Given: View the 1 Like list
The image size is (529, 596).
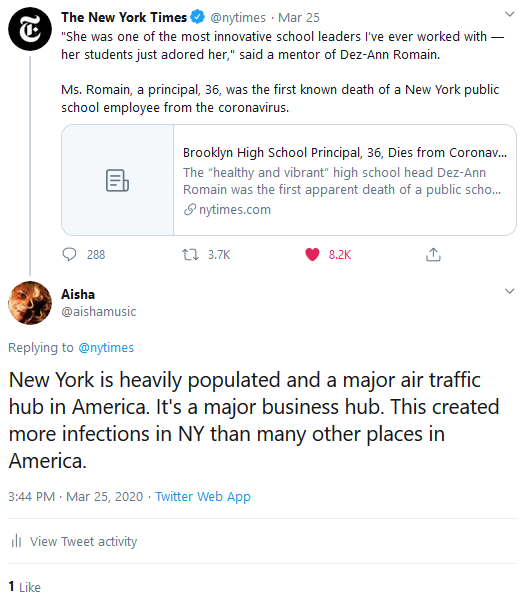Looking at the screenshot, I should pyautogui.click(x=24, y=586).
